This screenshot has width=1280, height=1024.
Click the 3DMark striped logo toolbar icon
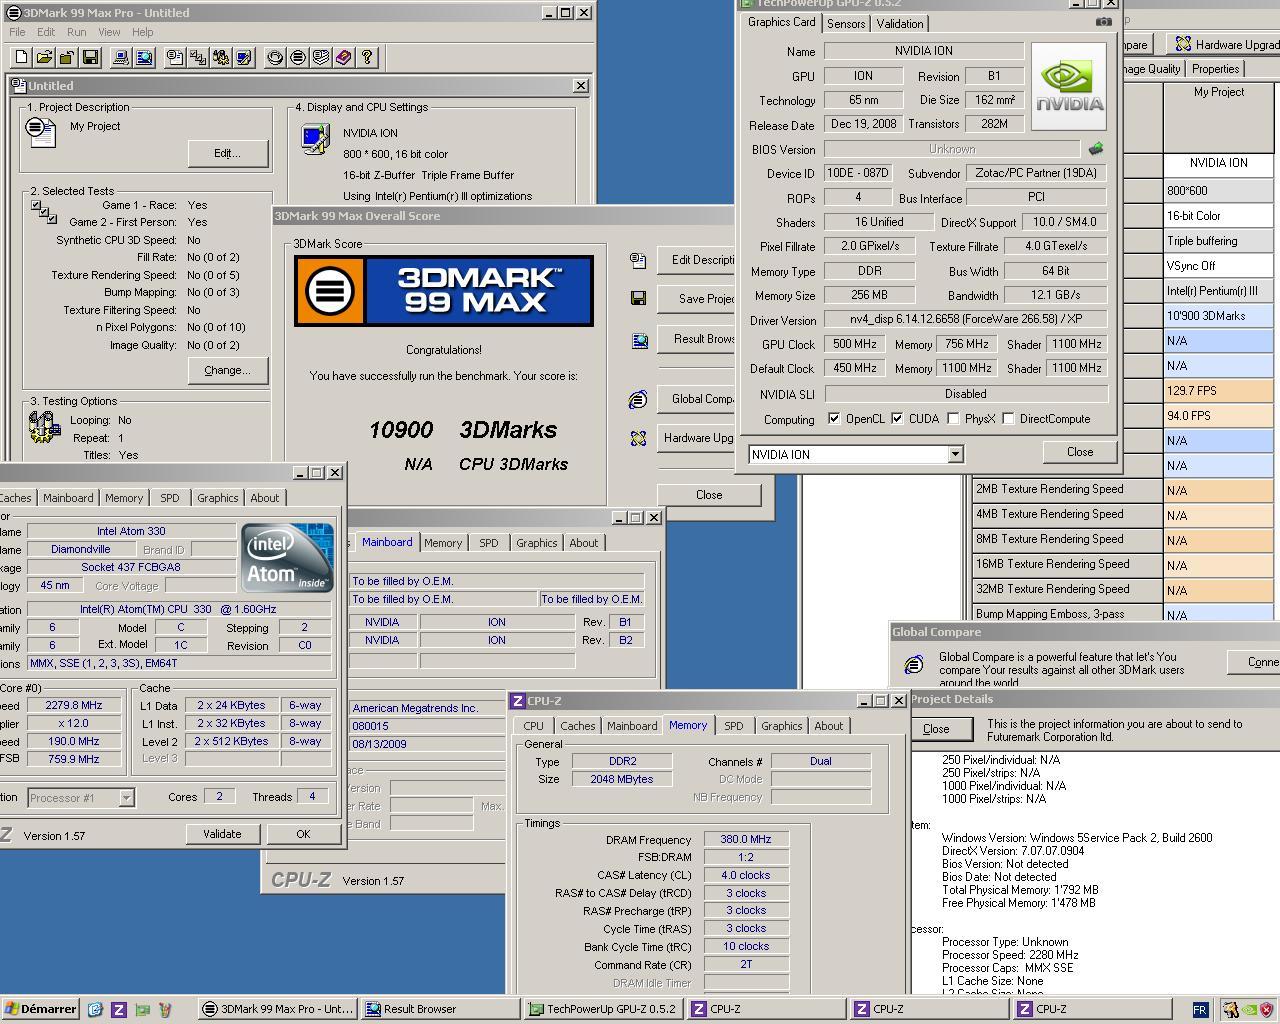(298, 58)
